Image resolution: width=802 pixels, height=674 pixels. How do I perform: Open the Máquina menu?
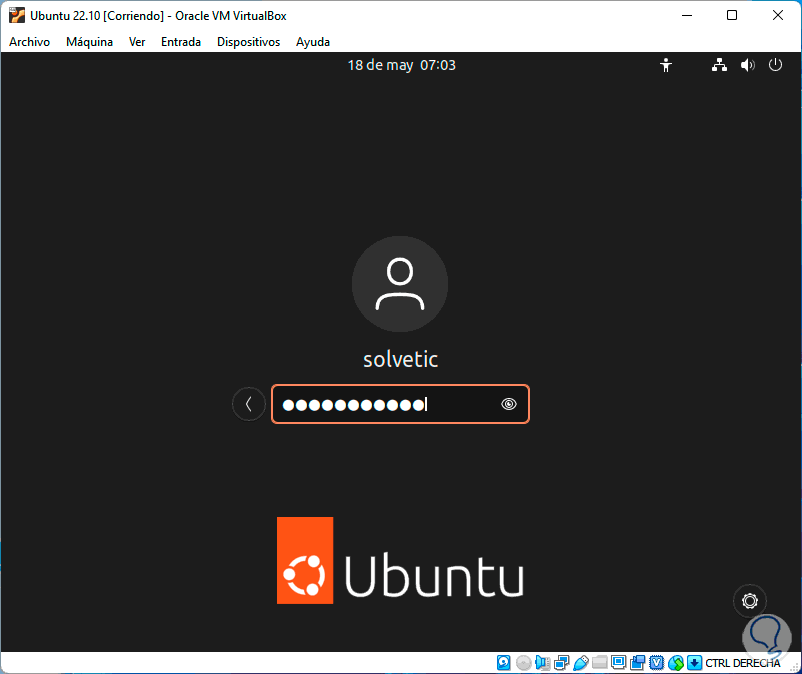pos(89,42)
